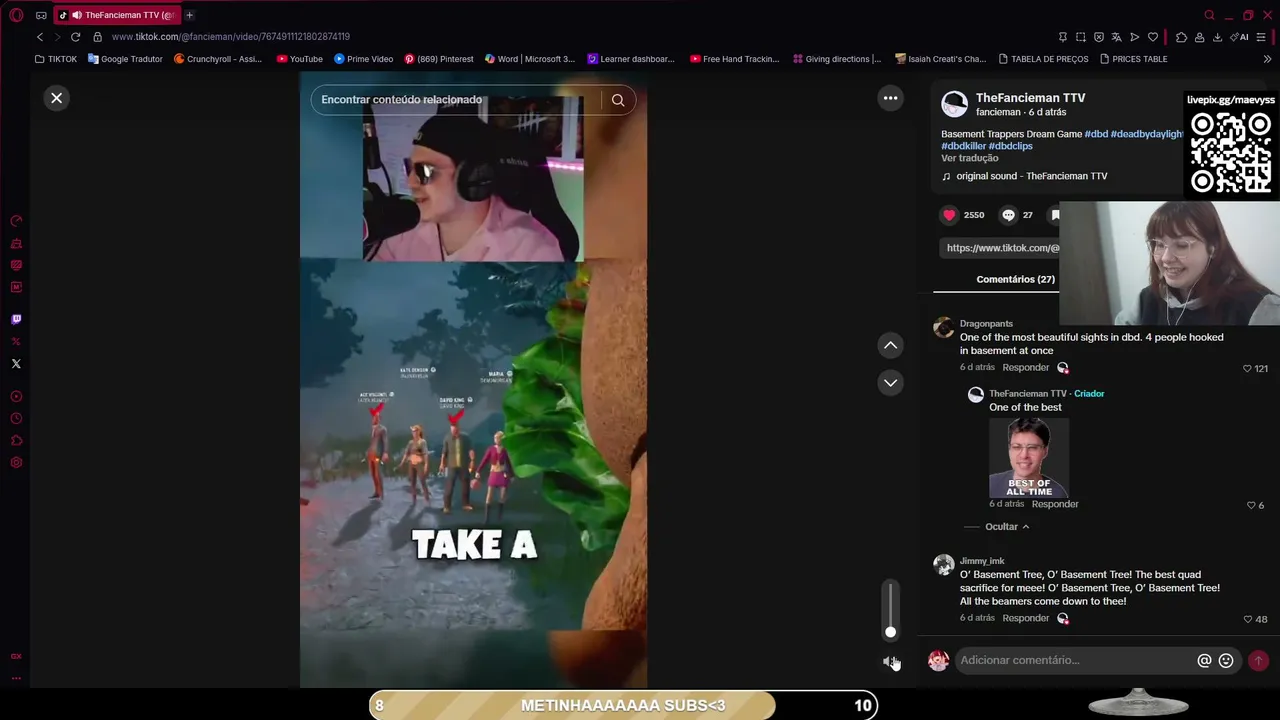This screenshot has height=720, width=1280.
Task: Like the Dragonpants comment
Action: 1247,369
